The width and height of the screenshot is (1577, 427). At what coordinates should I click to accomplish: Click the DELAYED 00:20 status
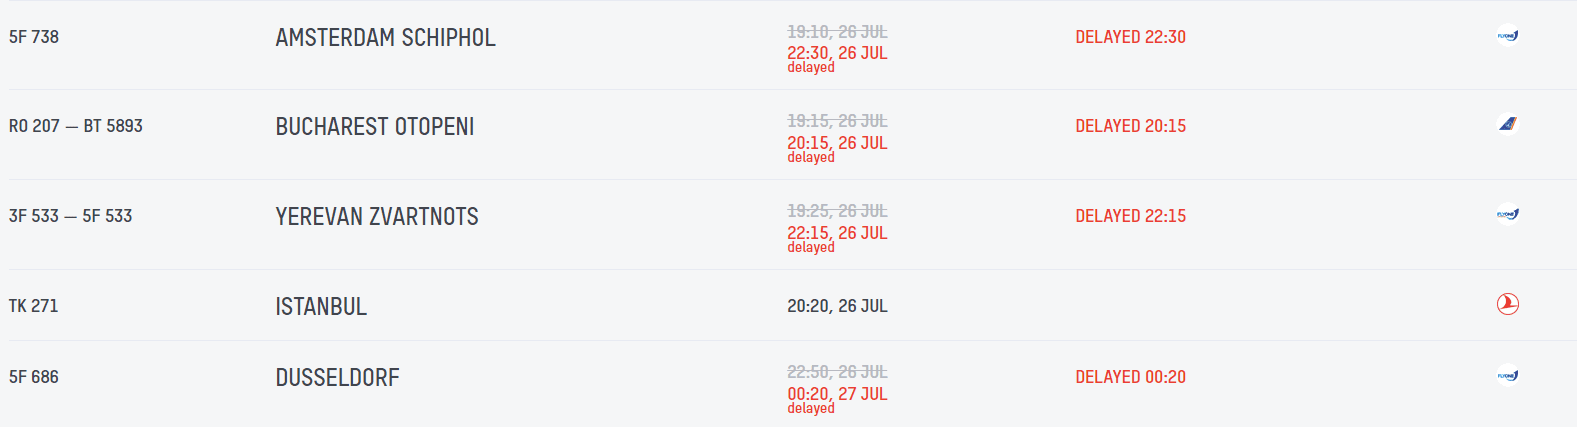coord(1130,377)
